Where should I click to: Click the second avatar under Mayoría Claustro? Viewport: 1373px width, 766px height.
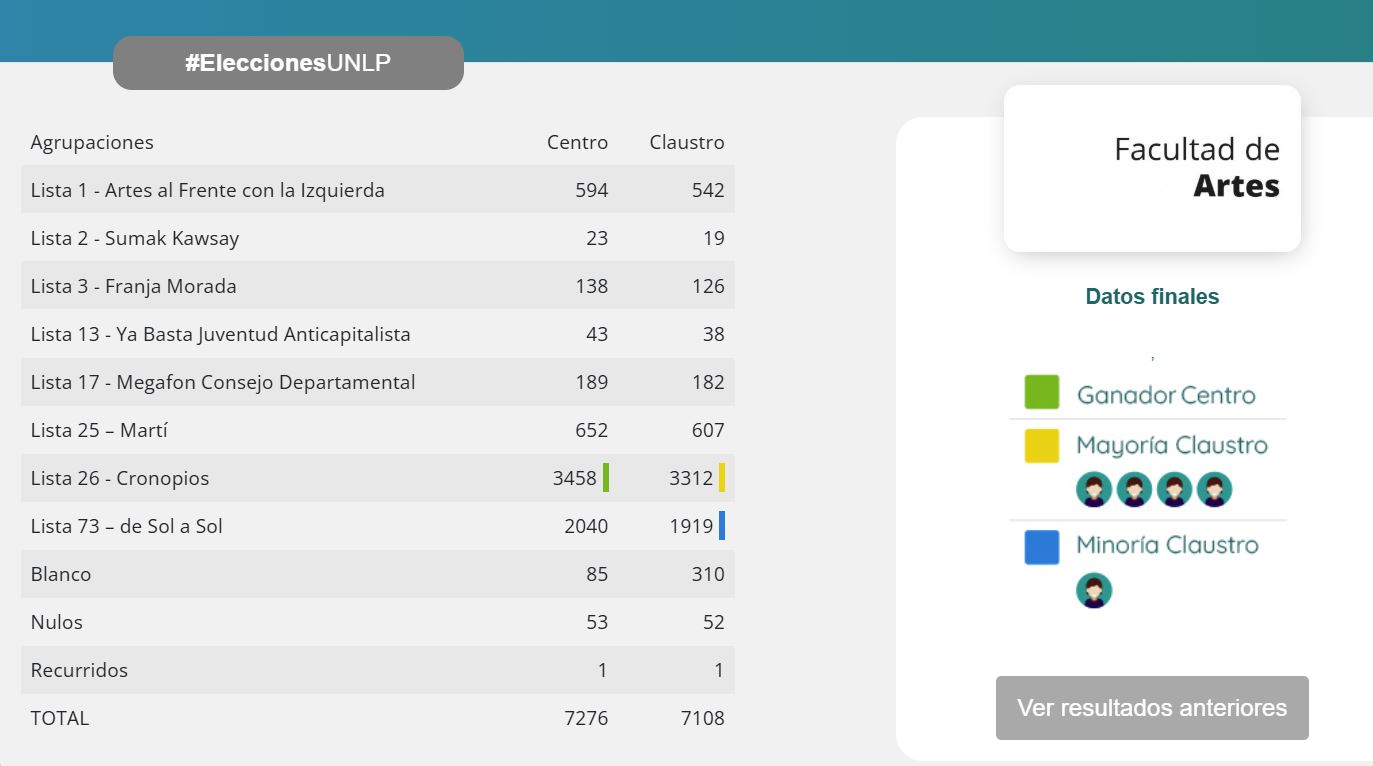1134,490
